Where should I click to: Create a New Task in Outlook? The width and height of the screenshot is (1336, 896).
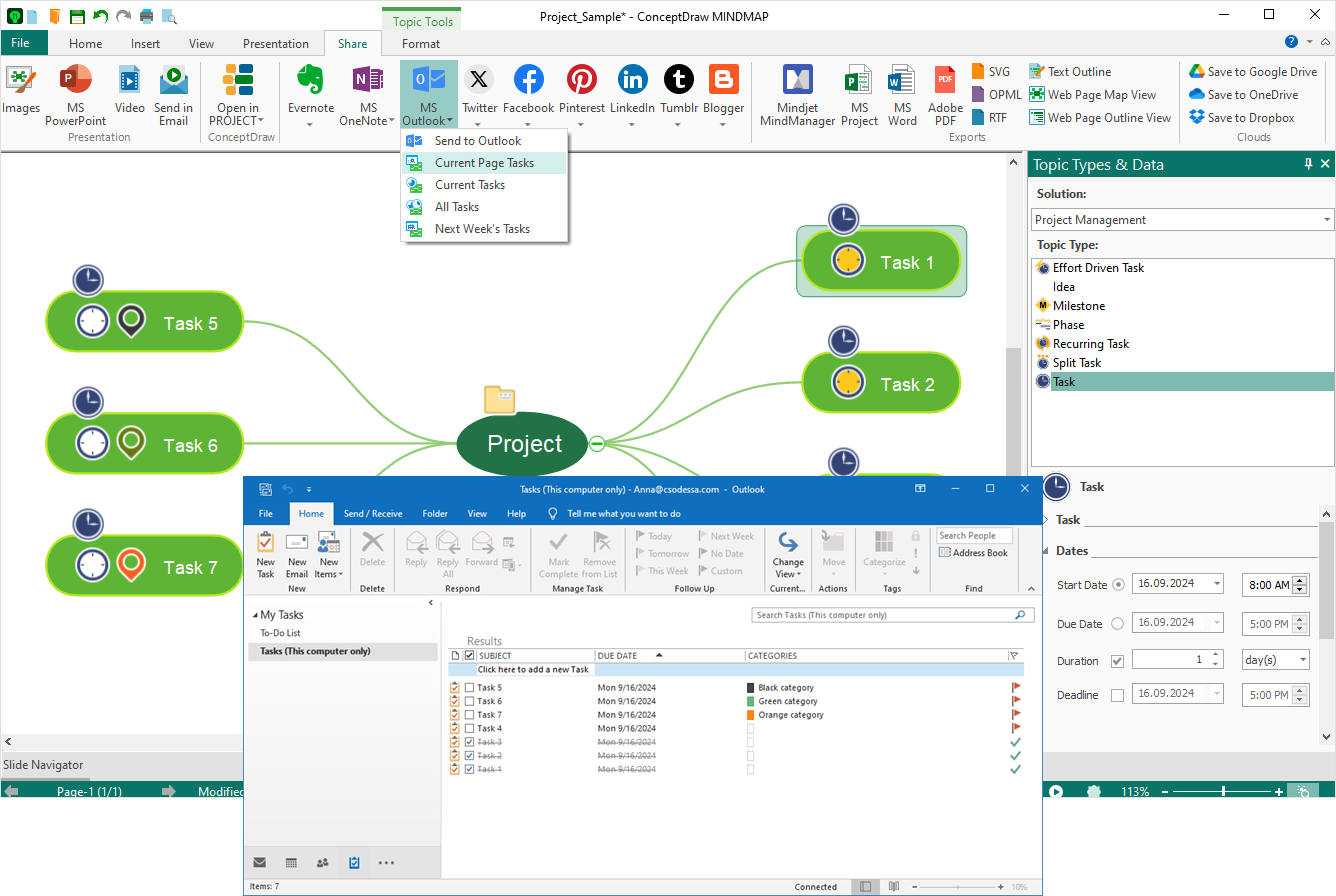pyautogui.click(x=265, y=555)
